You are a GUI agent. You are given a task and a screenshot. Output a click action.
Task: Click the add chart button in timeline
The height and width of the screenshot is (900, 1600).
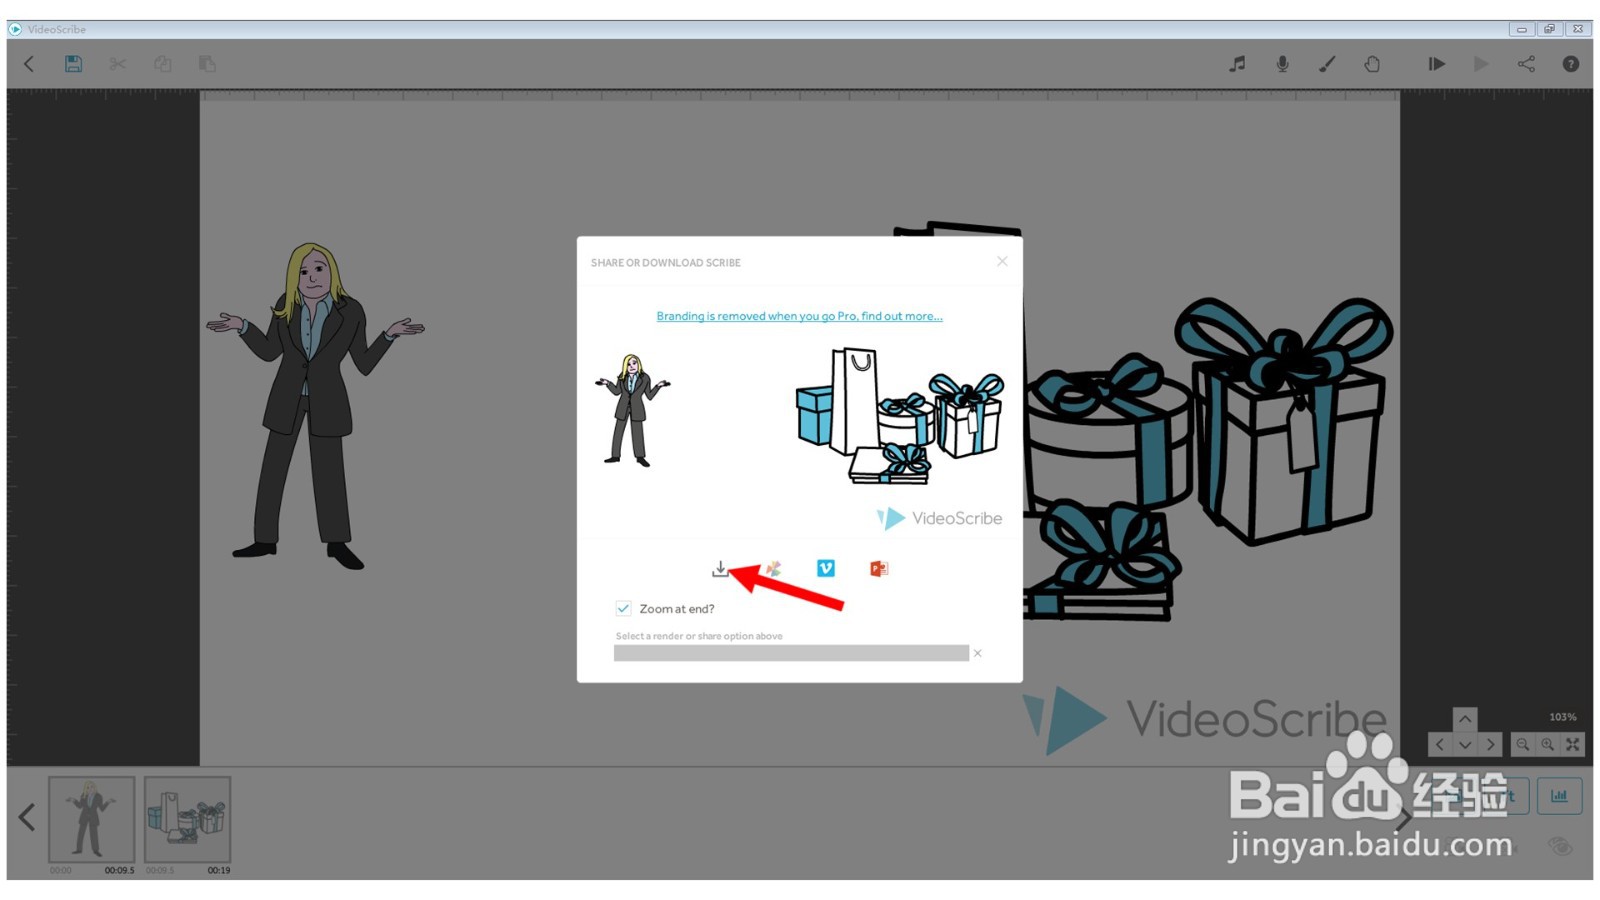[1559, 796]
